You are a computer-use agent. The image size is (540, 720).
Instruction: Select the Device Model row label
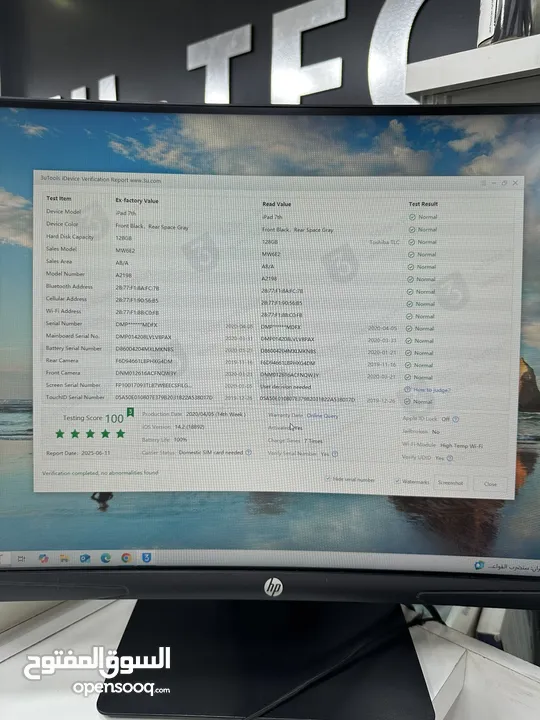(63, 212)
